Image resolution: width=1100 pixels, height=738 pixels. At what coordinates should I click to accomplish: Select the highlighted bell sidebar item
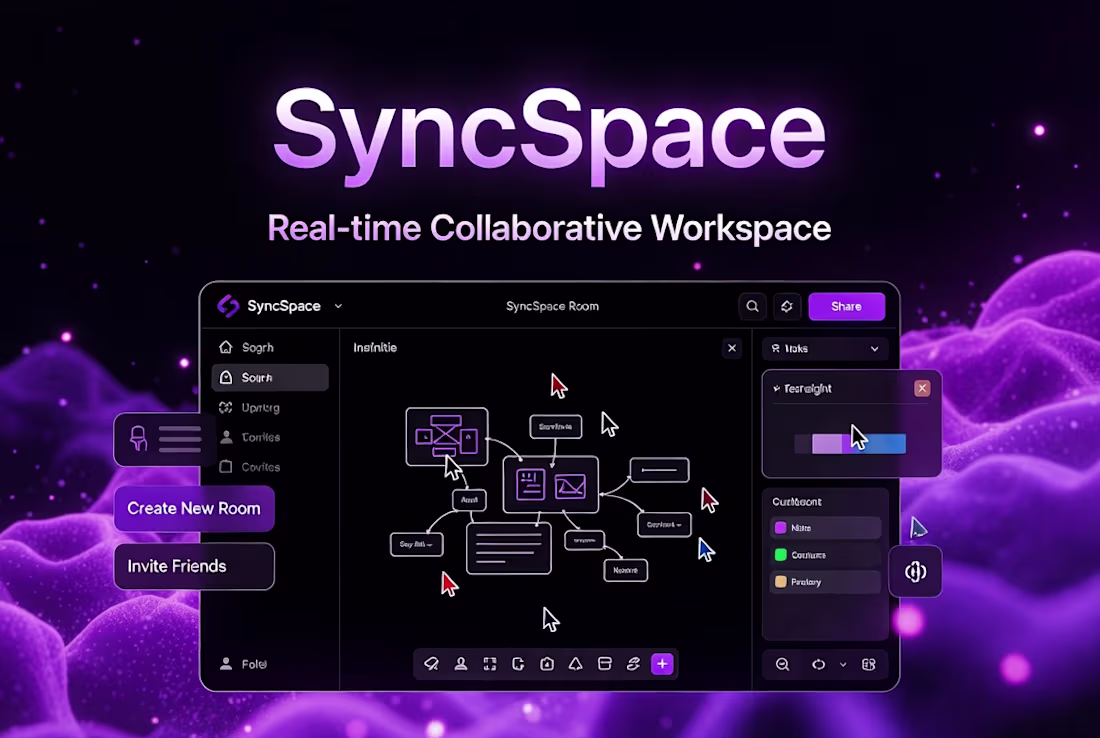pos(270,377)
